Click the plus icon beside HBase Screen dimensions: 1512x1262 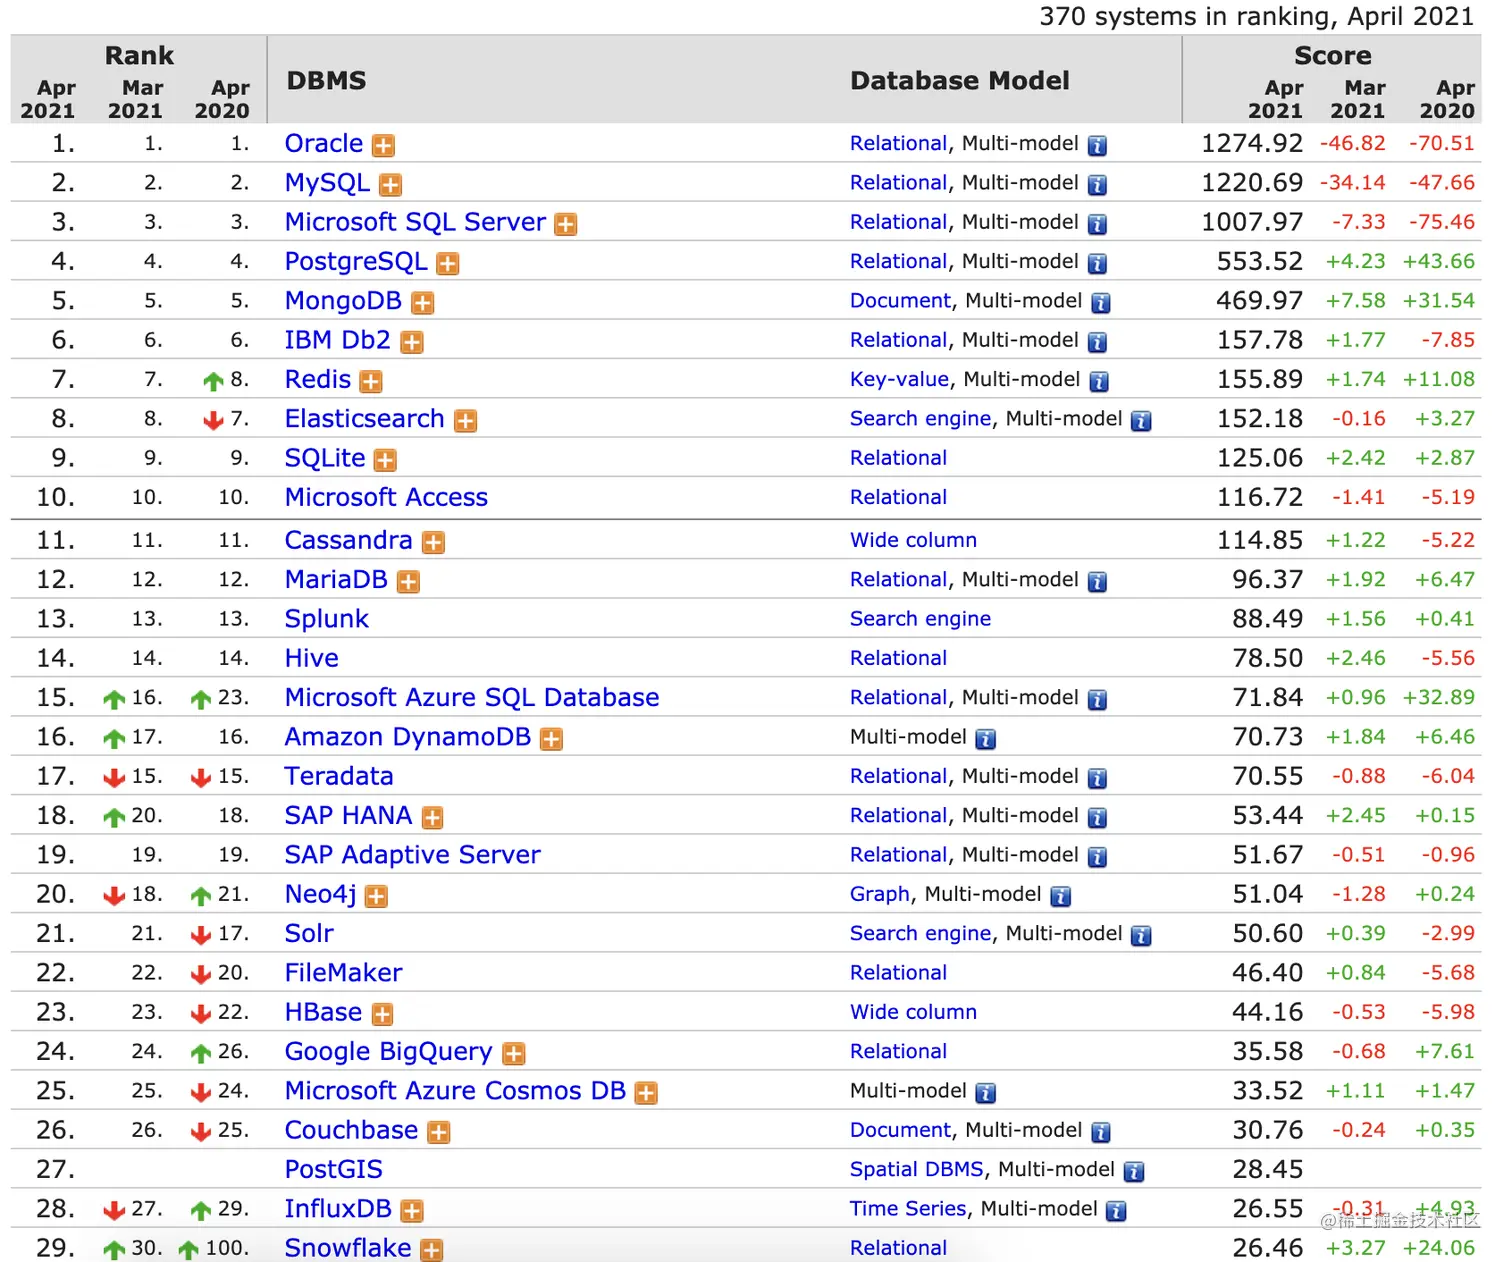pos(382,1015)
